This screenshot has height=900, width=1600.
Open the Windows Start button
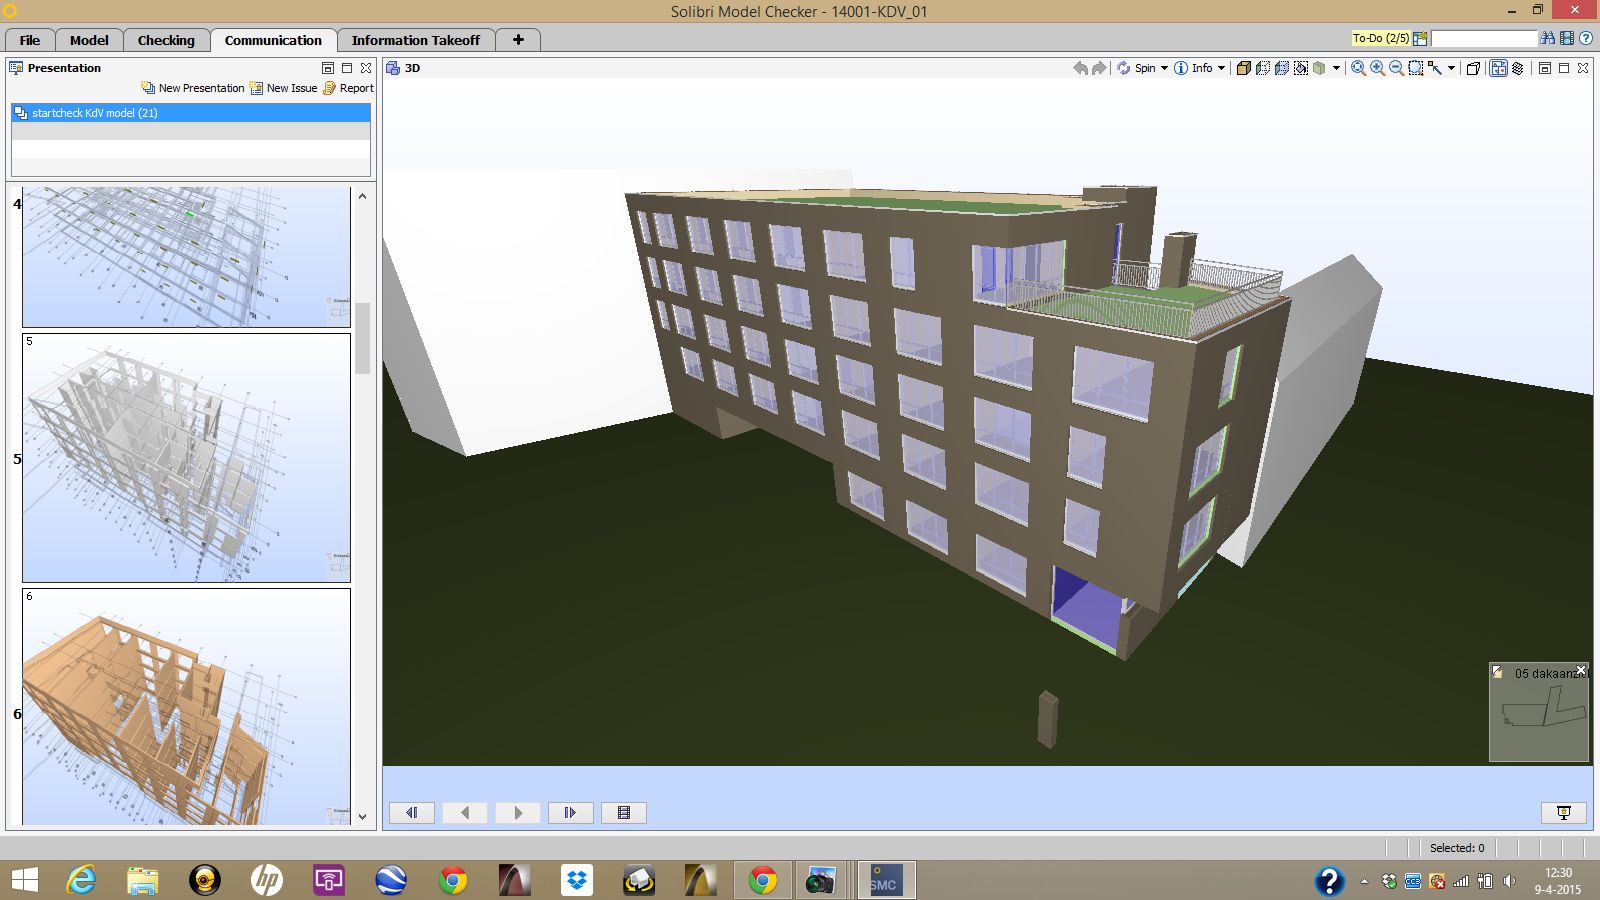coord(24,880)
